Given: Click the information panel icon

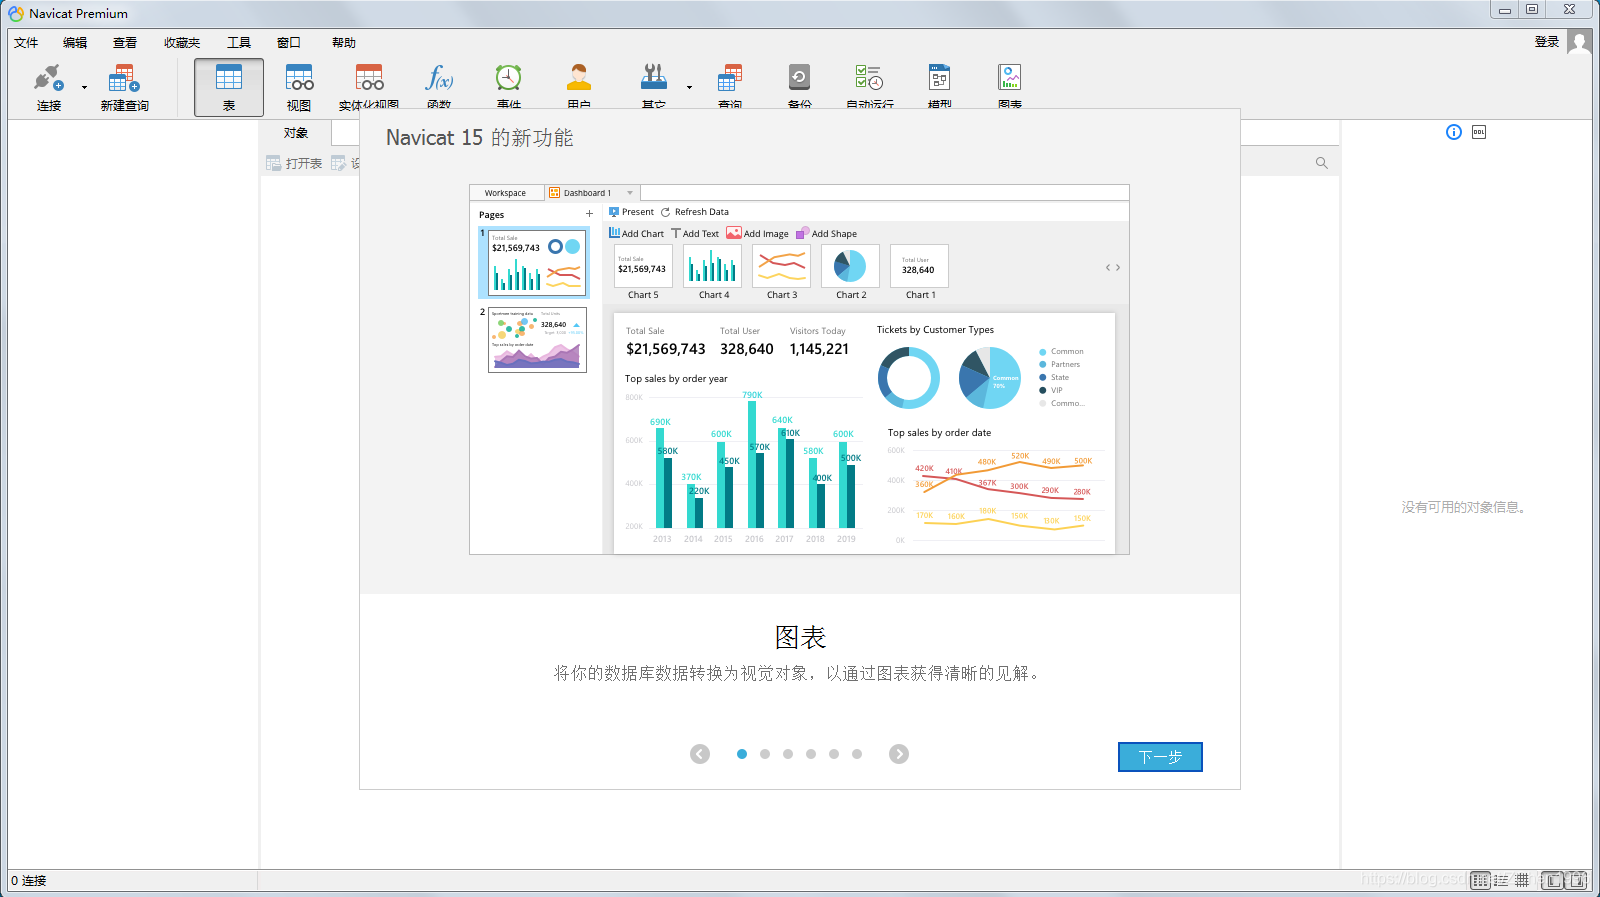Looking at the screenshot, I should pos(1454,132).
